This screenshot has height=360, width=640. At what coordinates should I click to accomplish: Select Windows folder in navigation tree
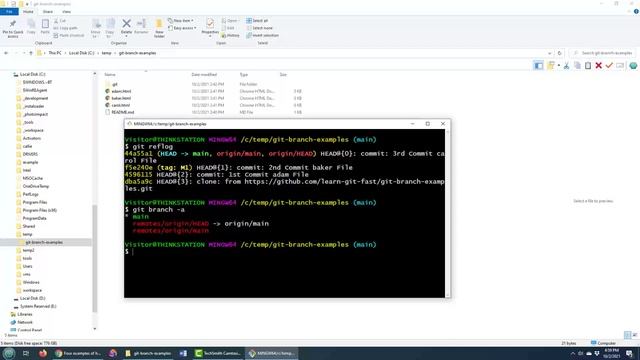pyautogui.click(x=31, y=282)
